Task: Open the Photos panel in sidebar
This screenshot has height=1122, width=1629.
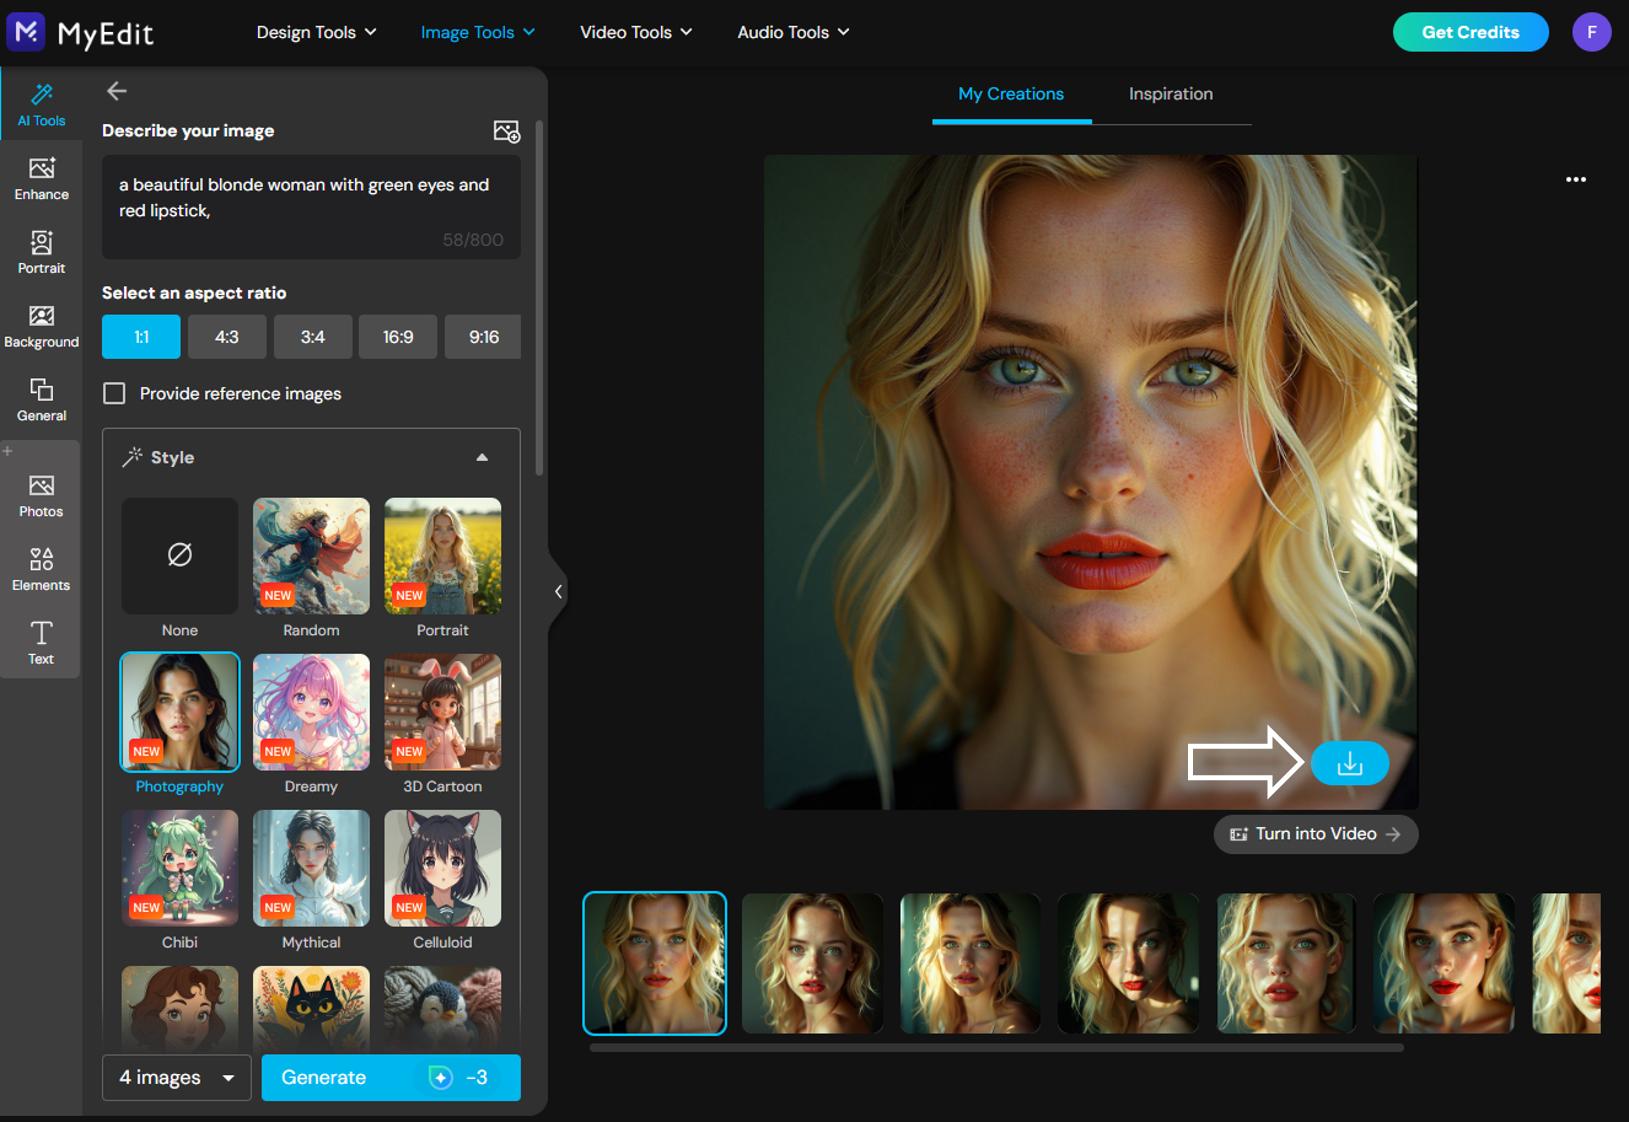Action: click(x=41, y=496)
